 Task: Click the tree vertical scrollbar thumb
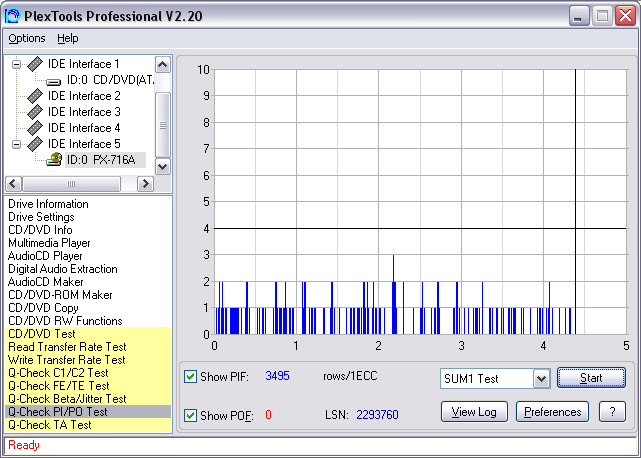(163, 125)
